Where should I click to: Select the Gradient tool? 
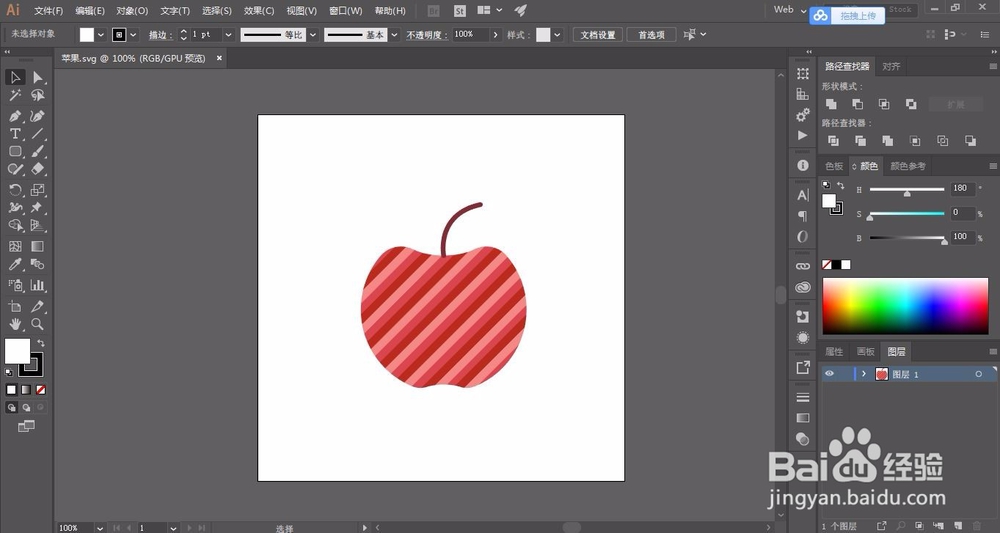click(38, 247)
